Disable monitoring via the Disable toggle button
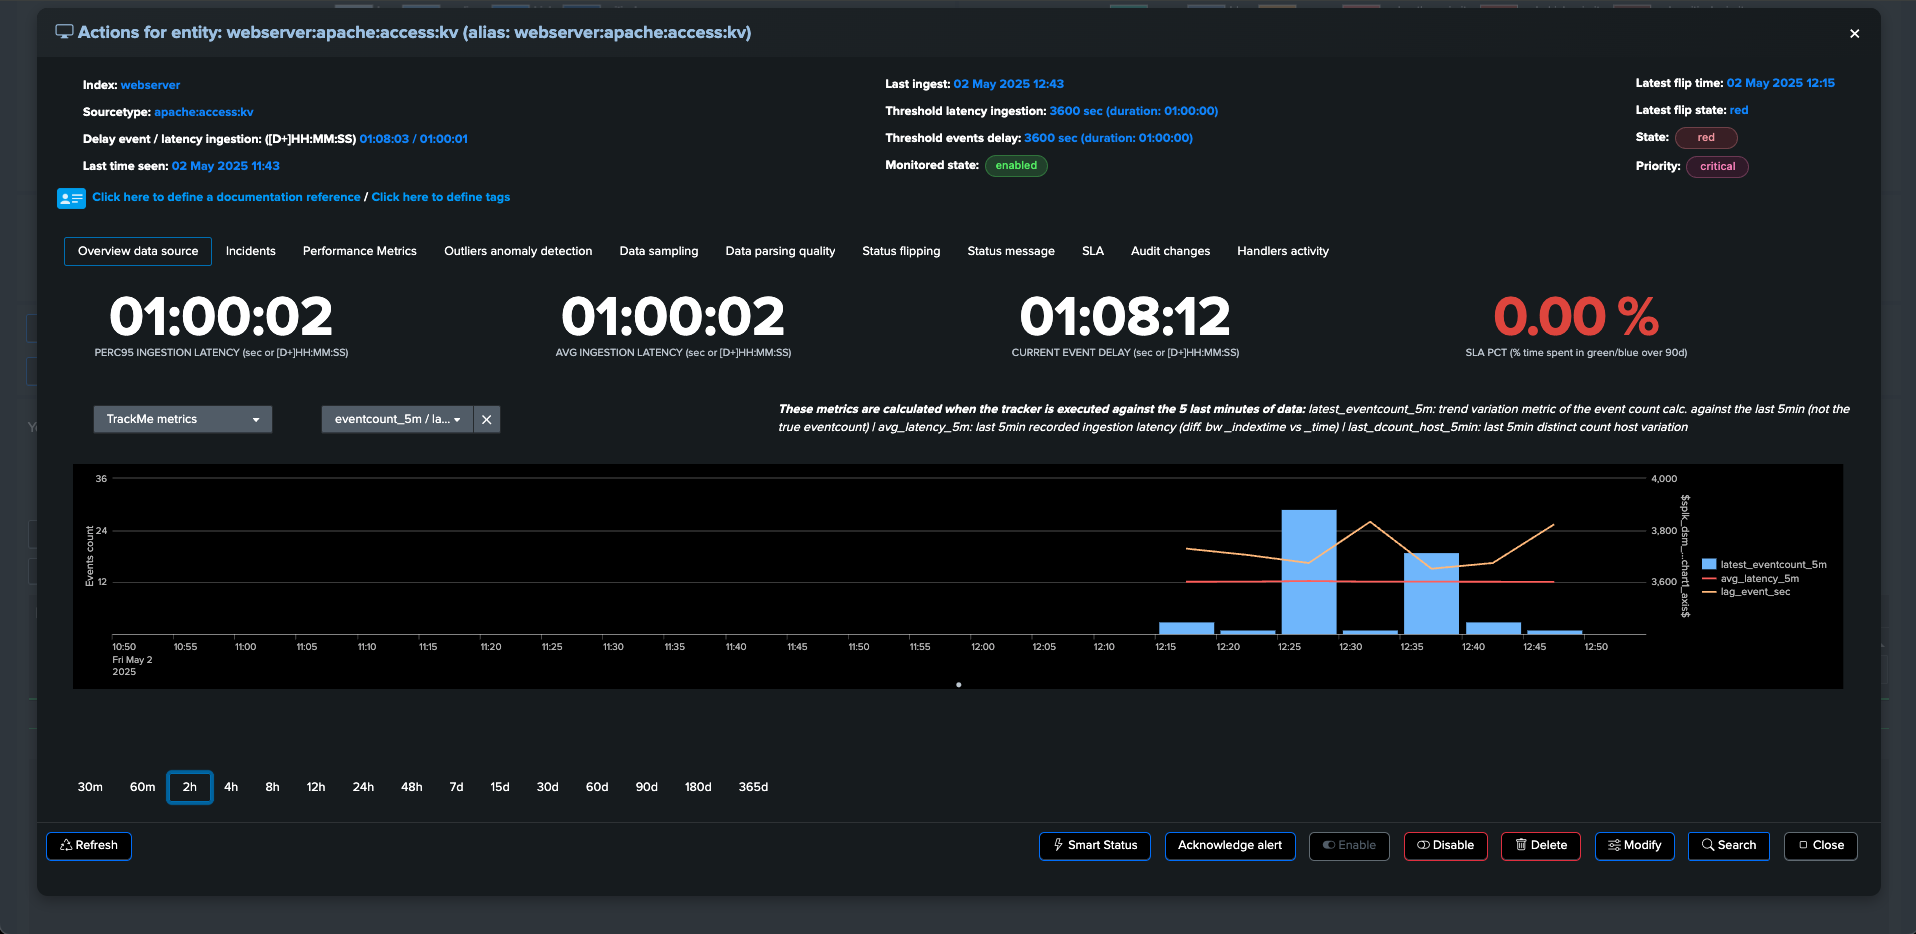 click(1446, 846)
